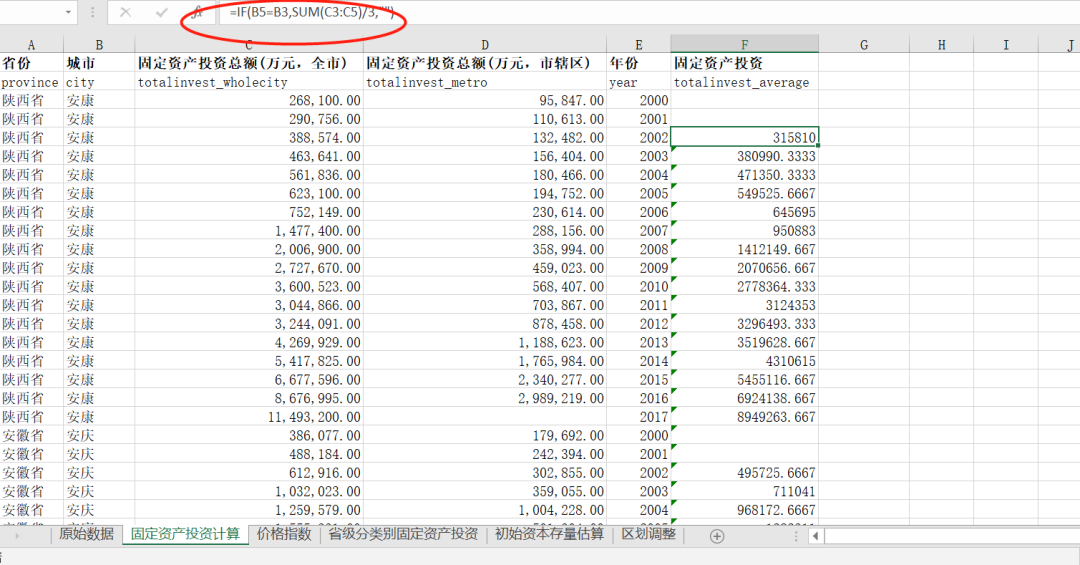Click the cell showing 4,269,929.00
Screen dimensions: 1080x565
249,342
